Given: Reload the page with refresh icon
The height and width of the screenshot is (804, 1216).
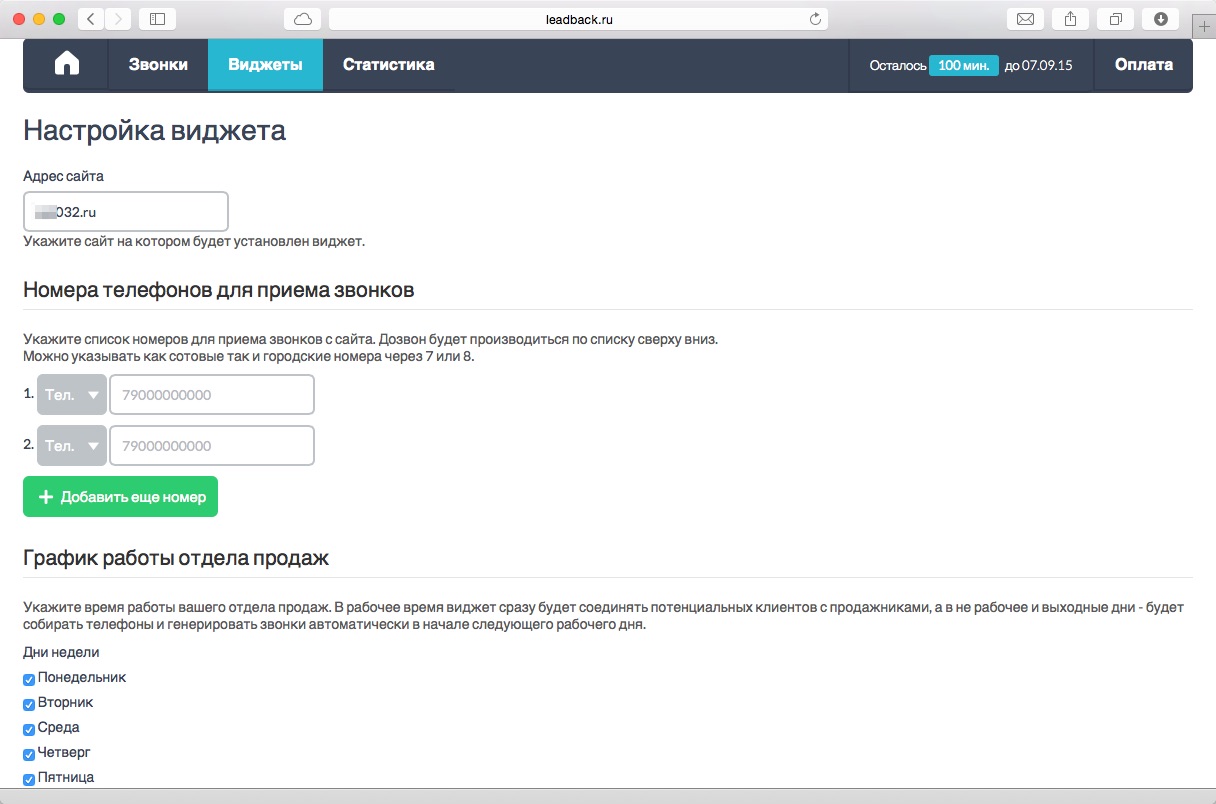Looking at the screenshot, I should pos(815,18).
